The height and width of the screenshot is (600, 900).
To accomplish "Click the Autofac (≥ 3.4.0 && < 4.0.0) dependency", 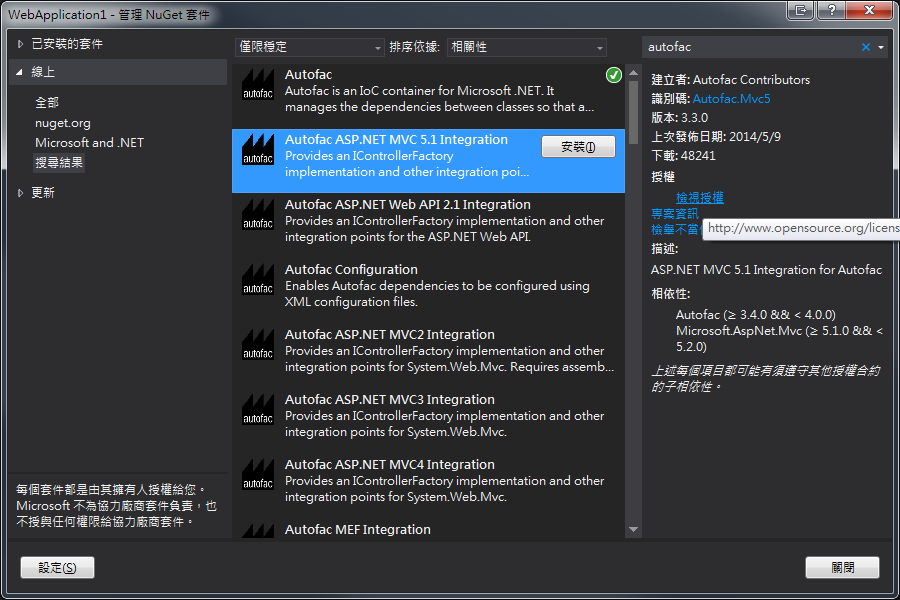I will (x=755, y=315).
